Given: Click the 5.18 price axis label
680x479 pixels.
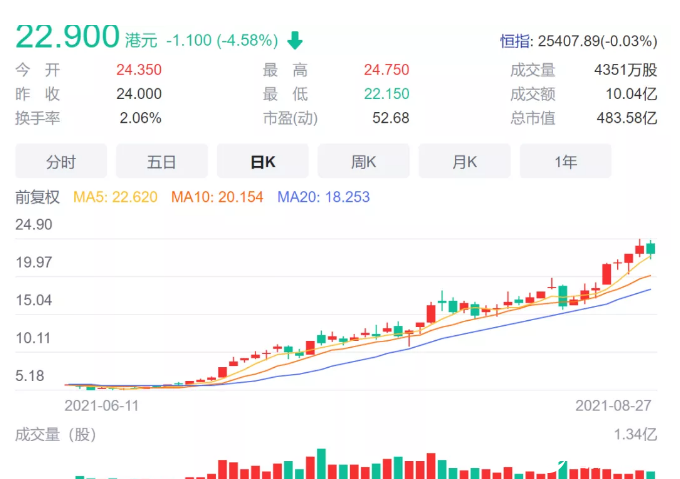Looking at the screenshot, I should point(30,375).
